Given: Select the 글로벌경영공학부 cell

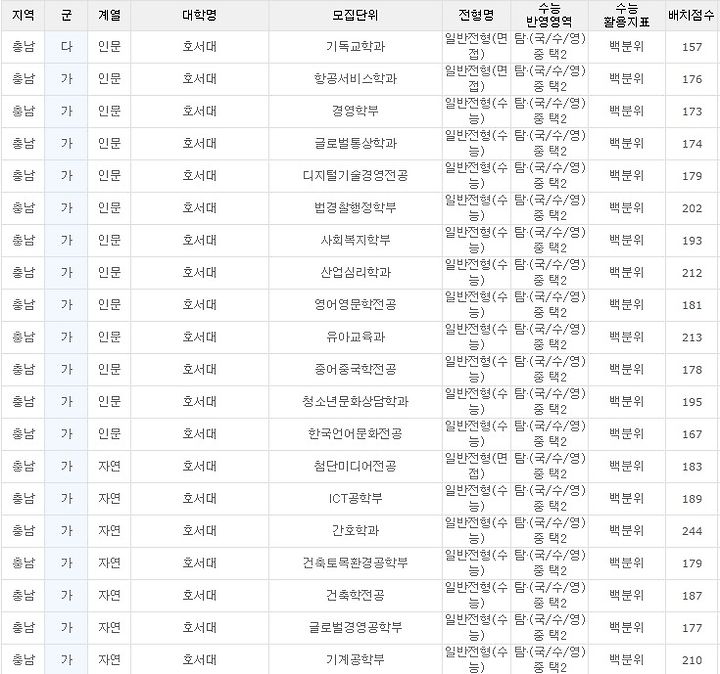Looking at the screenshot, I should (355, 627).
